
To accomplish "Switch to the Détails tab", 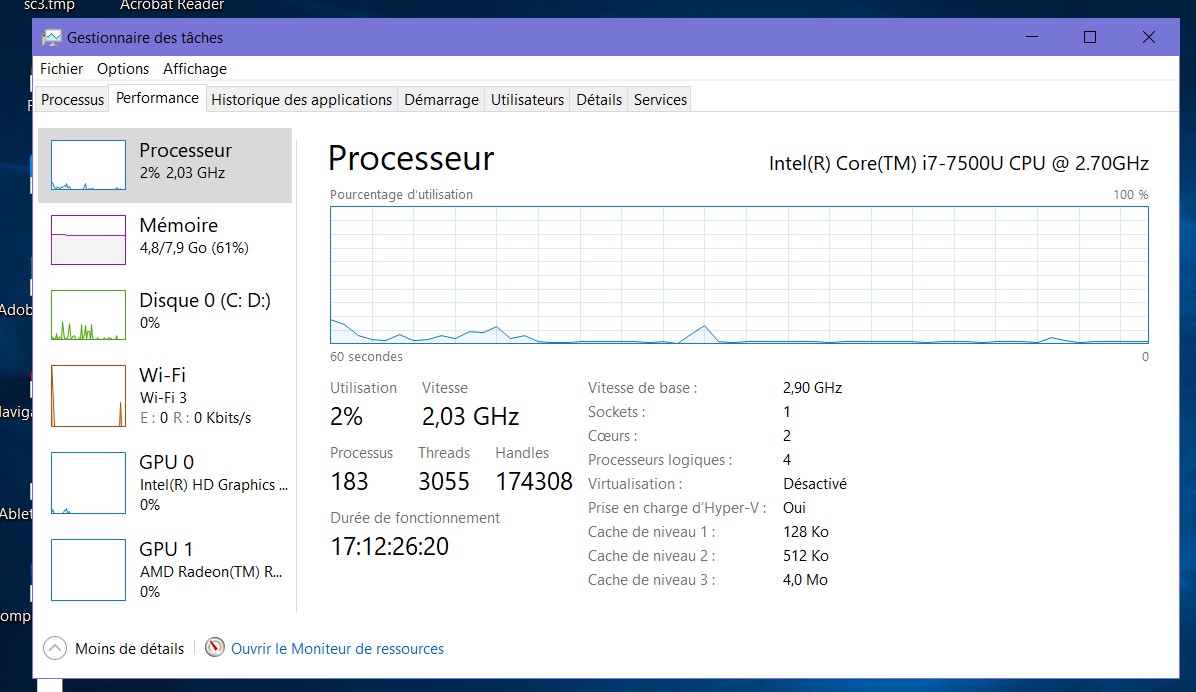I will 599,99.
